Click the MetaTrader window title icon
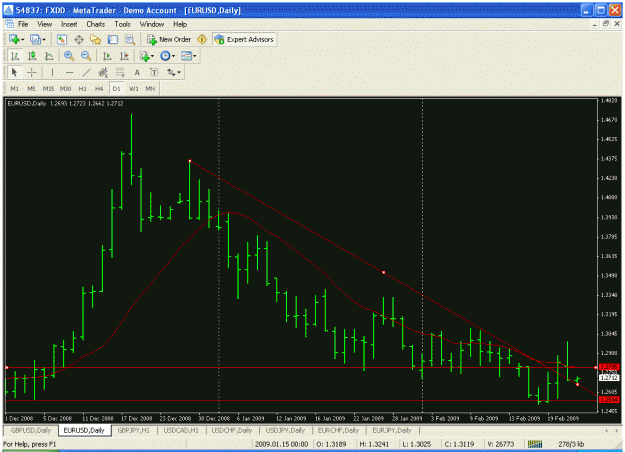Viewport: 625px width, 452px height. 8,10
